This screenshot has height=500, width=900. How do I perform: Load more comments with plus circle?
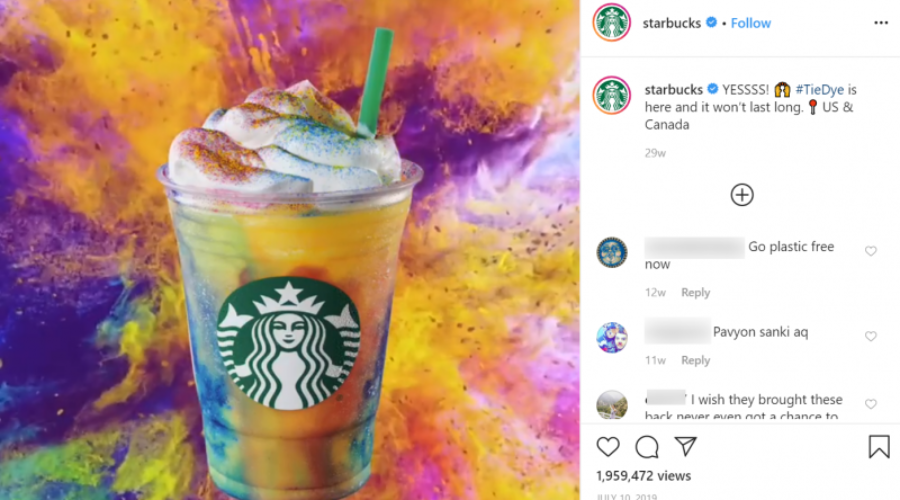click(x=742, y=195)
